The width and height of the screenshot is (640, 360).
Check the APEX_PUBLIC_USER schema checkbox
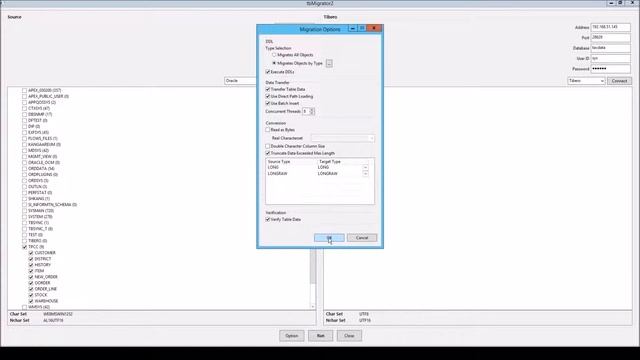(x=24, y=96)
